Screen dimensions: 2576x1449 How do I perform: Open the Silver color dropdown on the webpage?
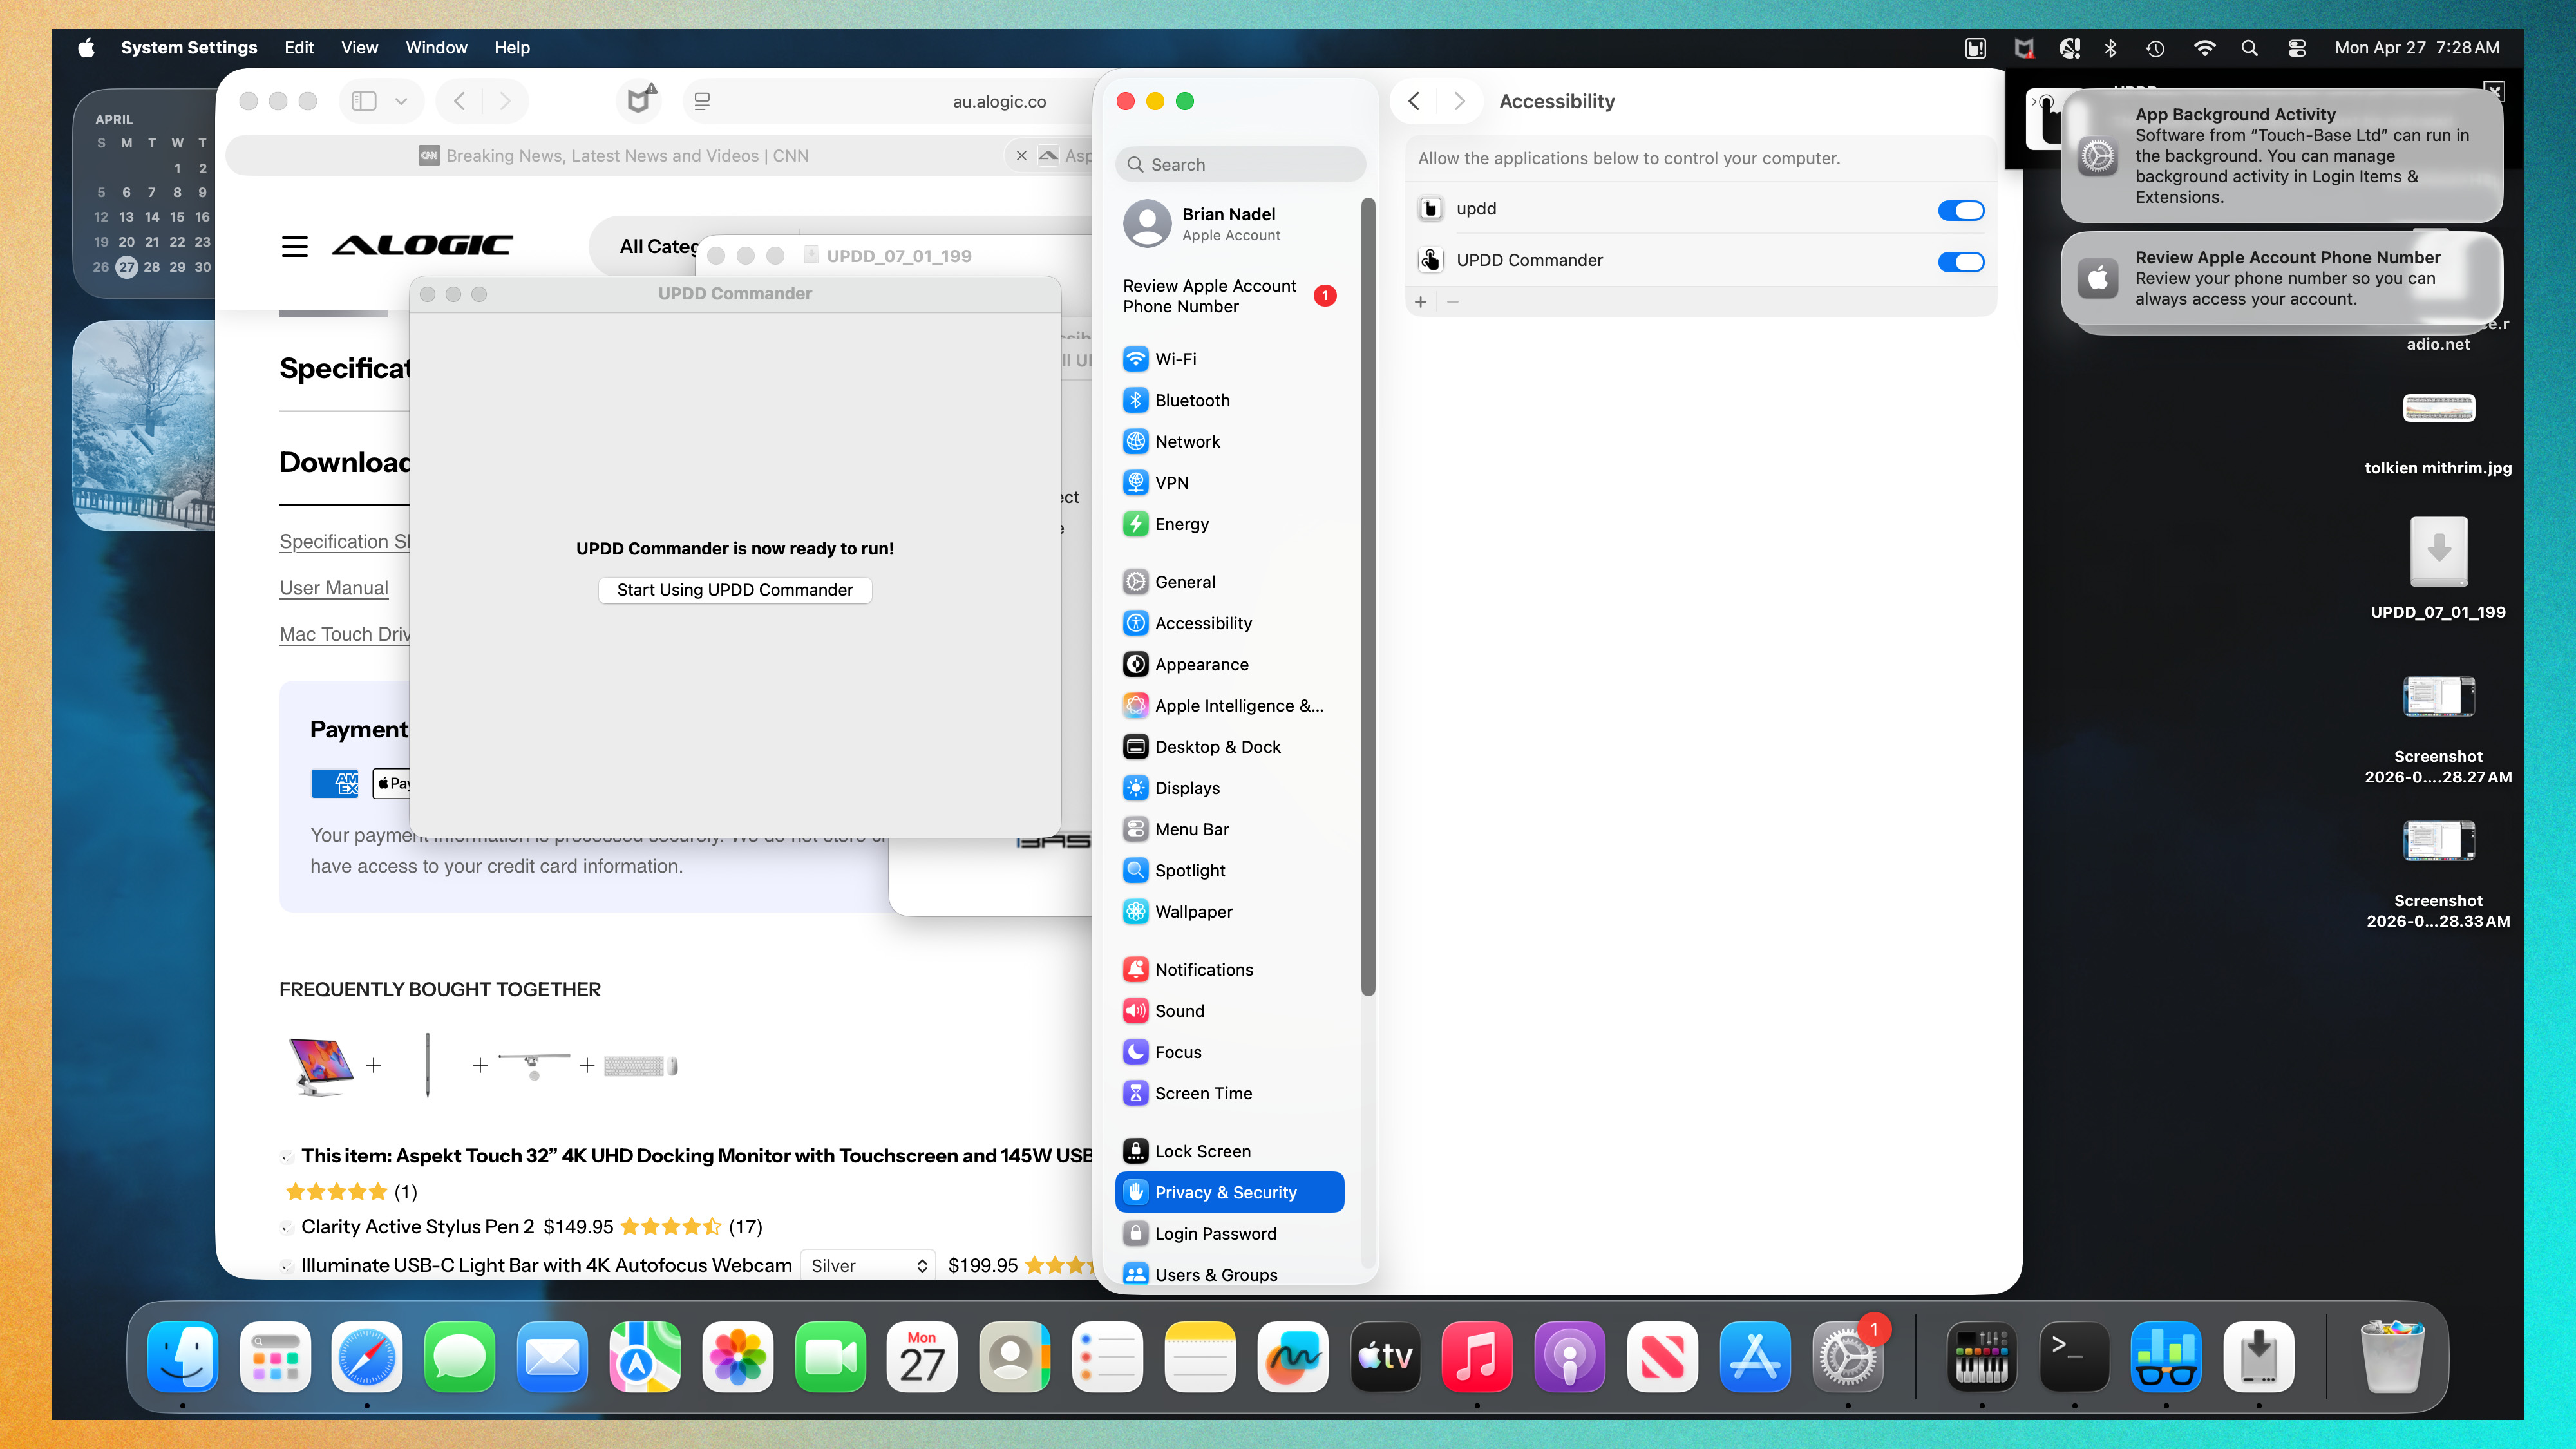[x=867, y=1265]
